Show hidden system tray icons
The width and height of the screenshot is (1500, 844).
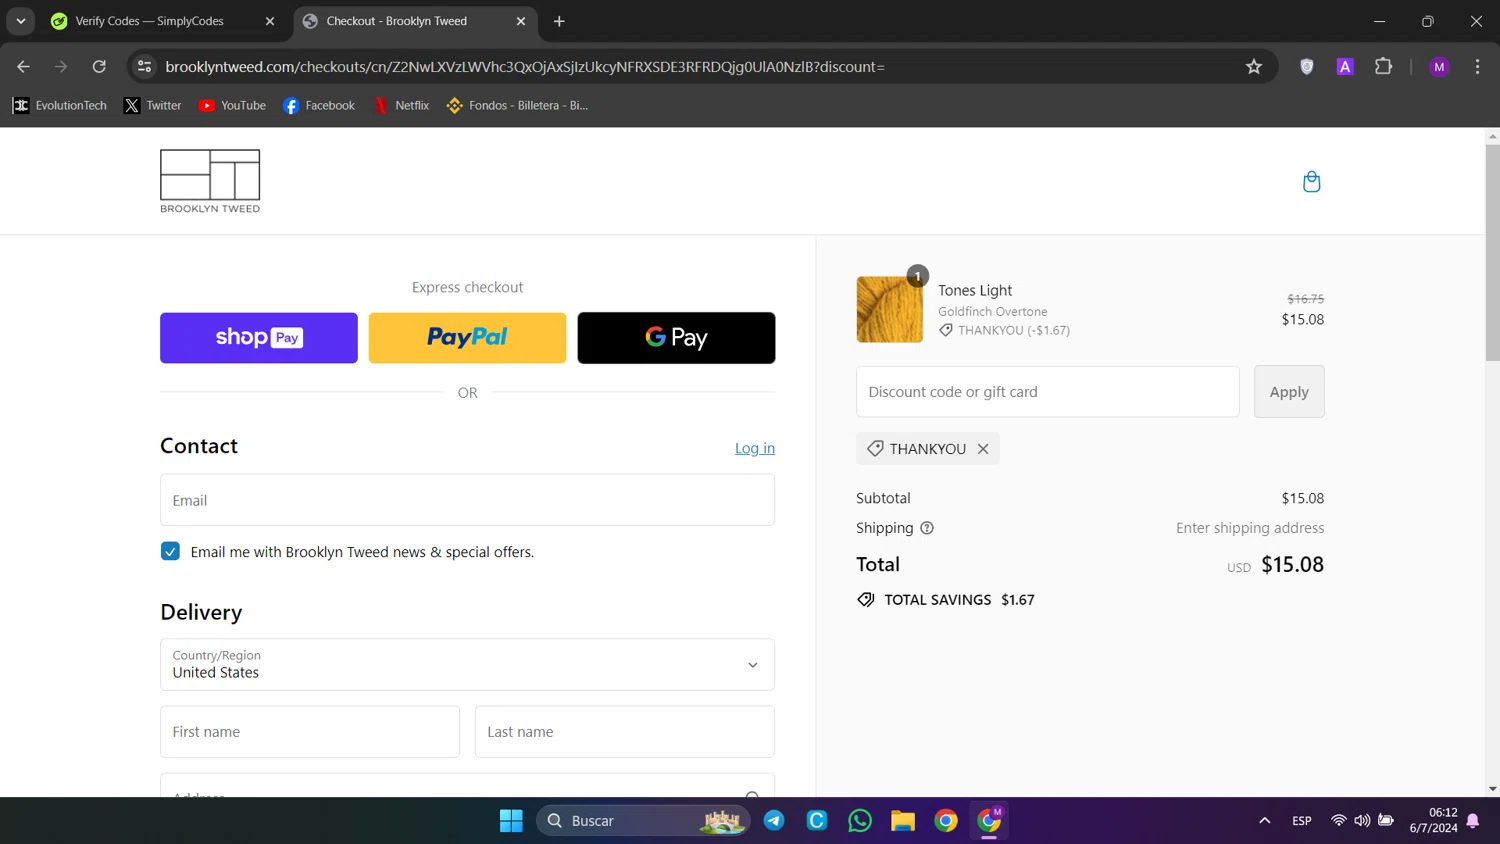pos(1264,821)
